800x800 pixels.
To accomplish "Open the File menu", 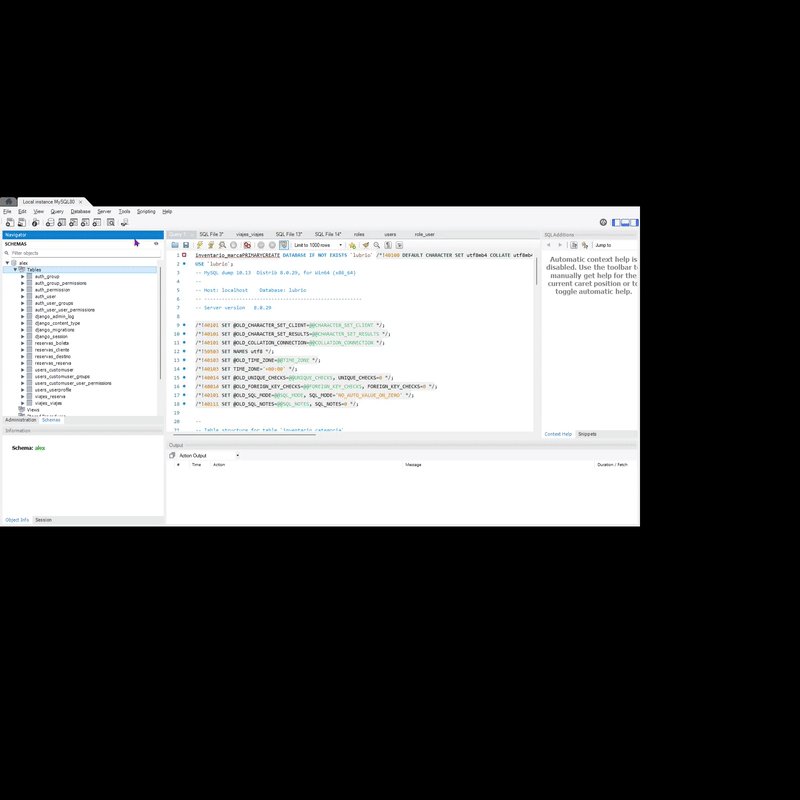I will point(7,211).
